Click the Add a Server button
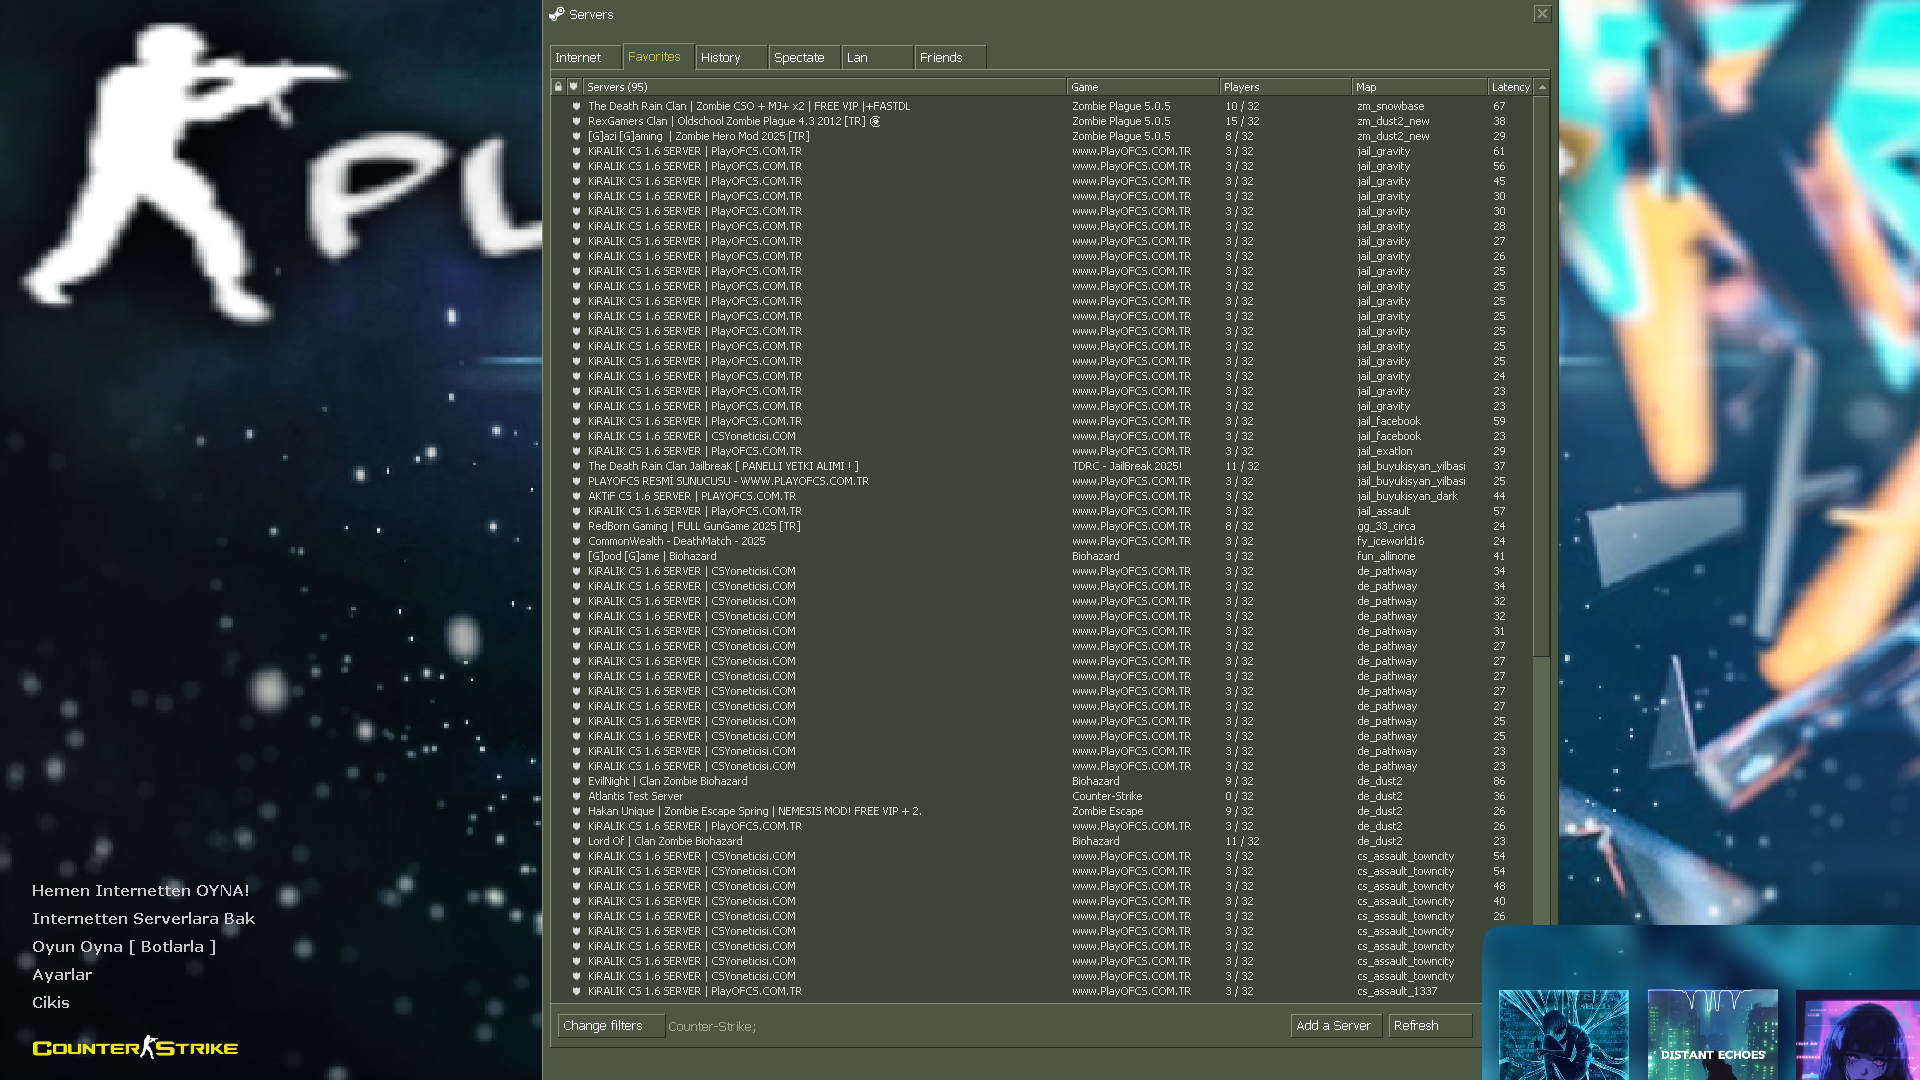The image size is (1920, 1080). pos(1336,1026)
